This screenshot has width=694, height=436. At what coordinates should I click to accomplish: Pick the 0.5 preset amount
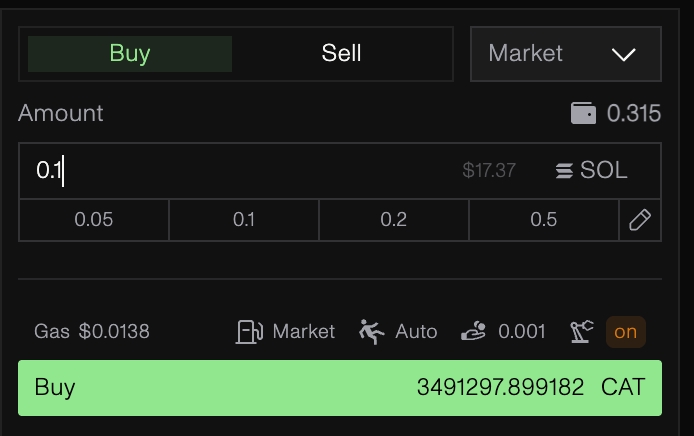pyautogui.click(x=544, y=220)
